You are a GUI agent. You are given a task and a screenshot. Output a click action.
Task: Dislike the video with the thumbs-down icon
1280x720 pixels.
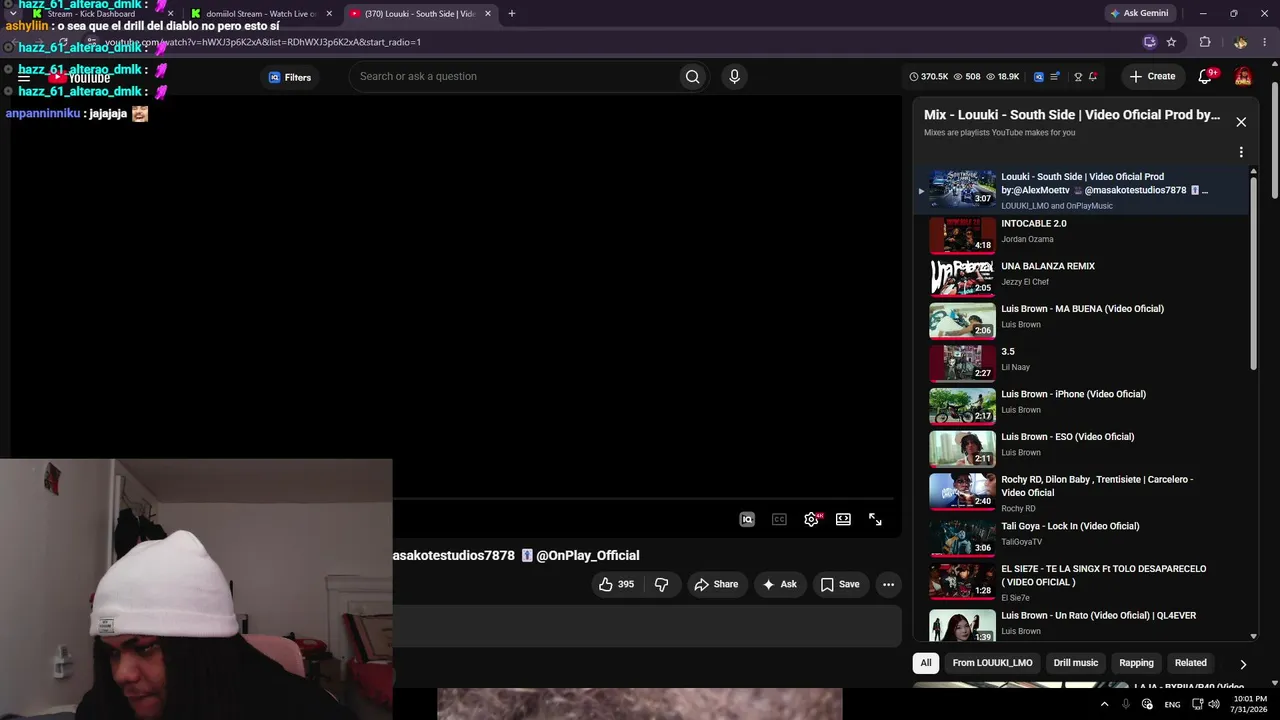click(661, 584)
